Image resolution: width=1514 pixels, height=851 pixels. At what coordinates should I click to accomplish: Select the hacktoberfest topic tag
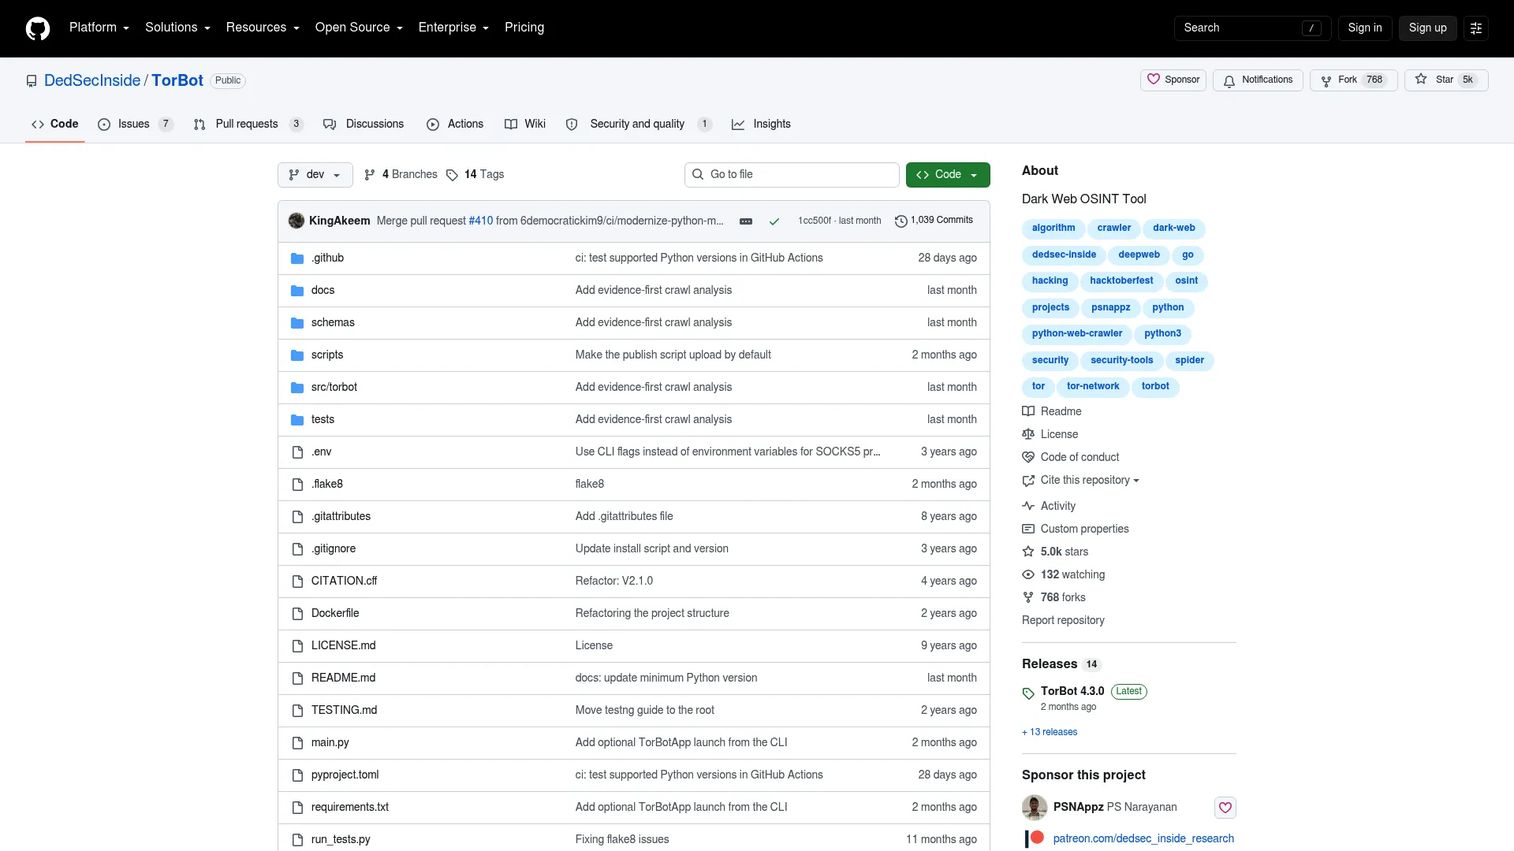click(1121, 281)
